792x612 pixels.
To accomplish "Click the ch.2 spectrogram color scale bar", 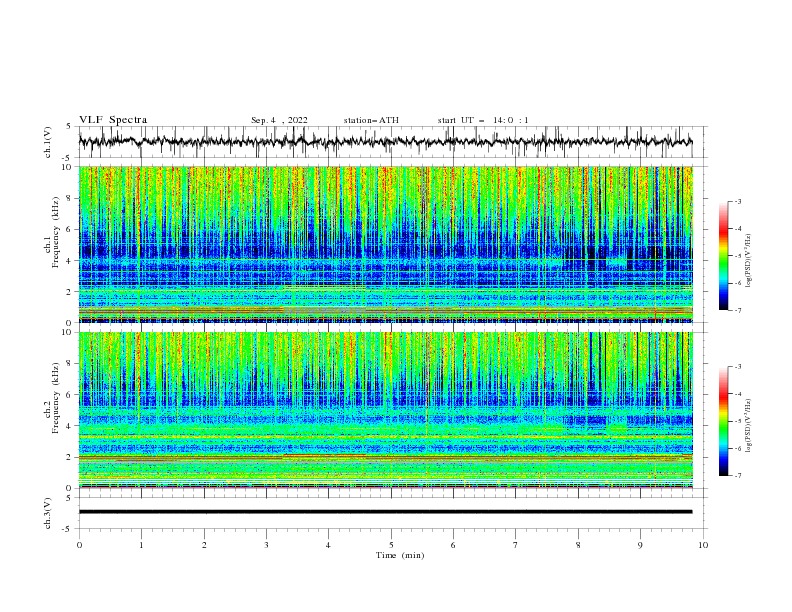I will tap(724, 421).
